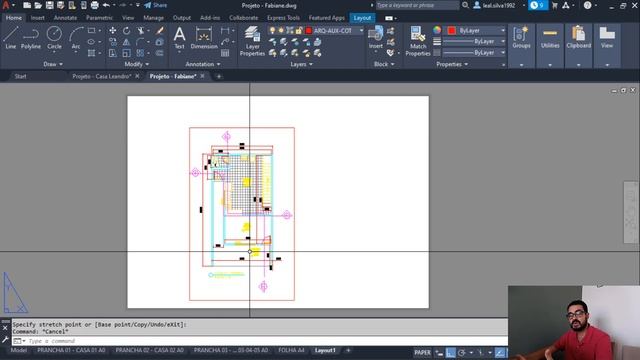Click the Stretch tool icon
Viewport: 640px width, 360px height.
112,53
